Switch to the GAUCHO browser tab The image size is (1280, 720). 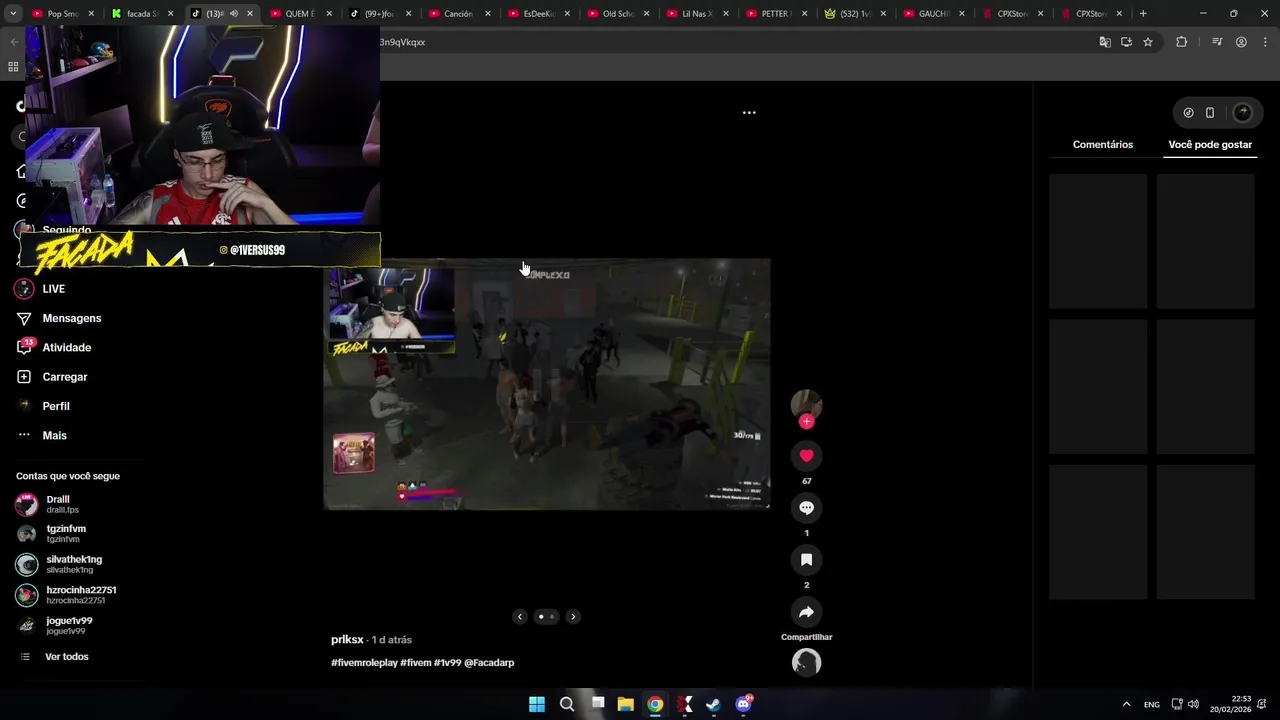933,14
